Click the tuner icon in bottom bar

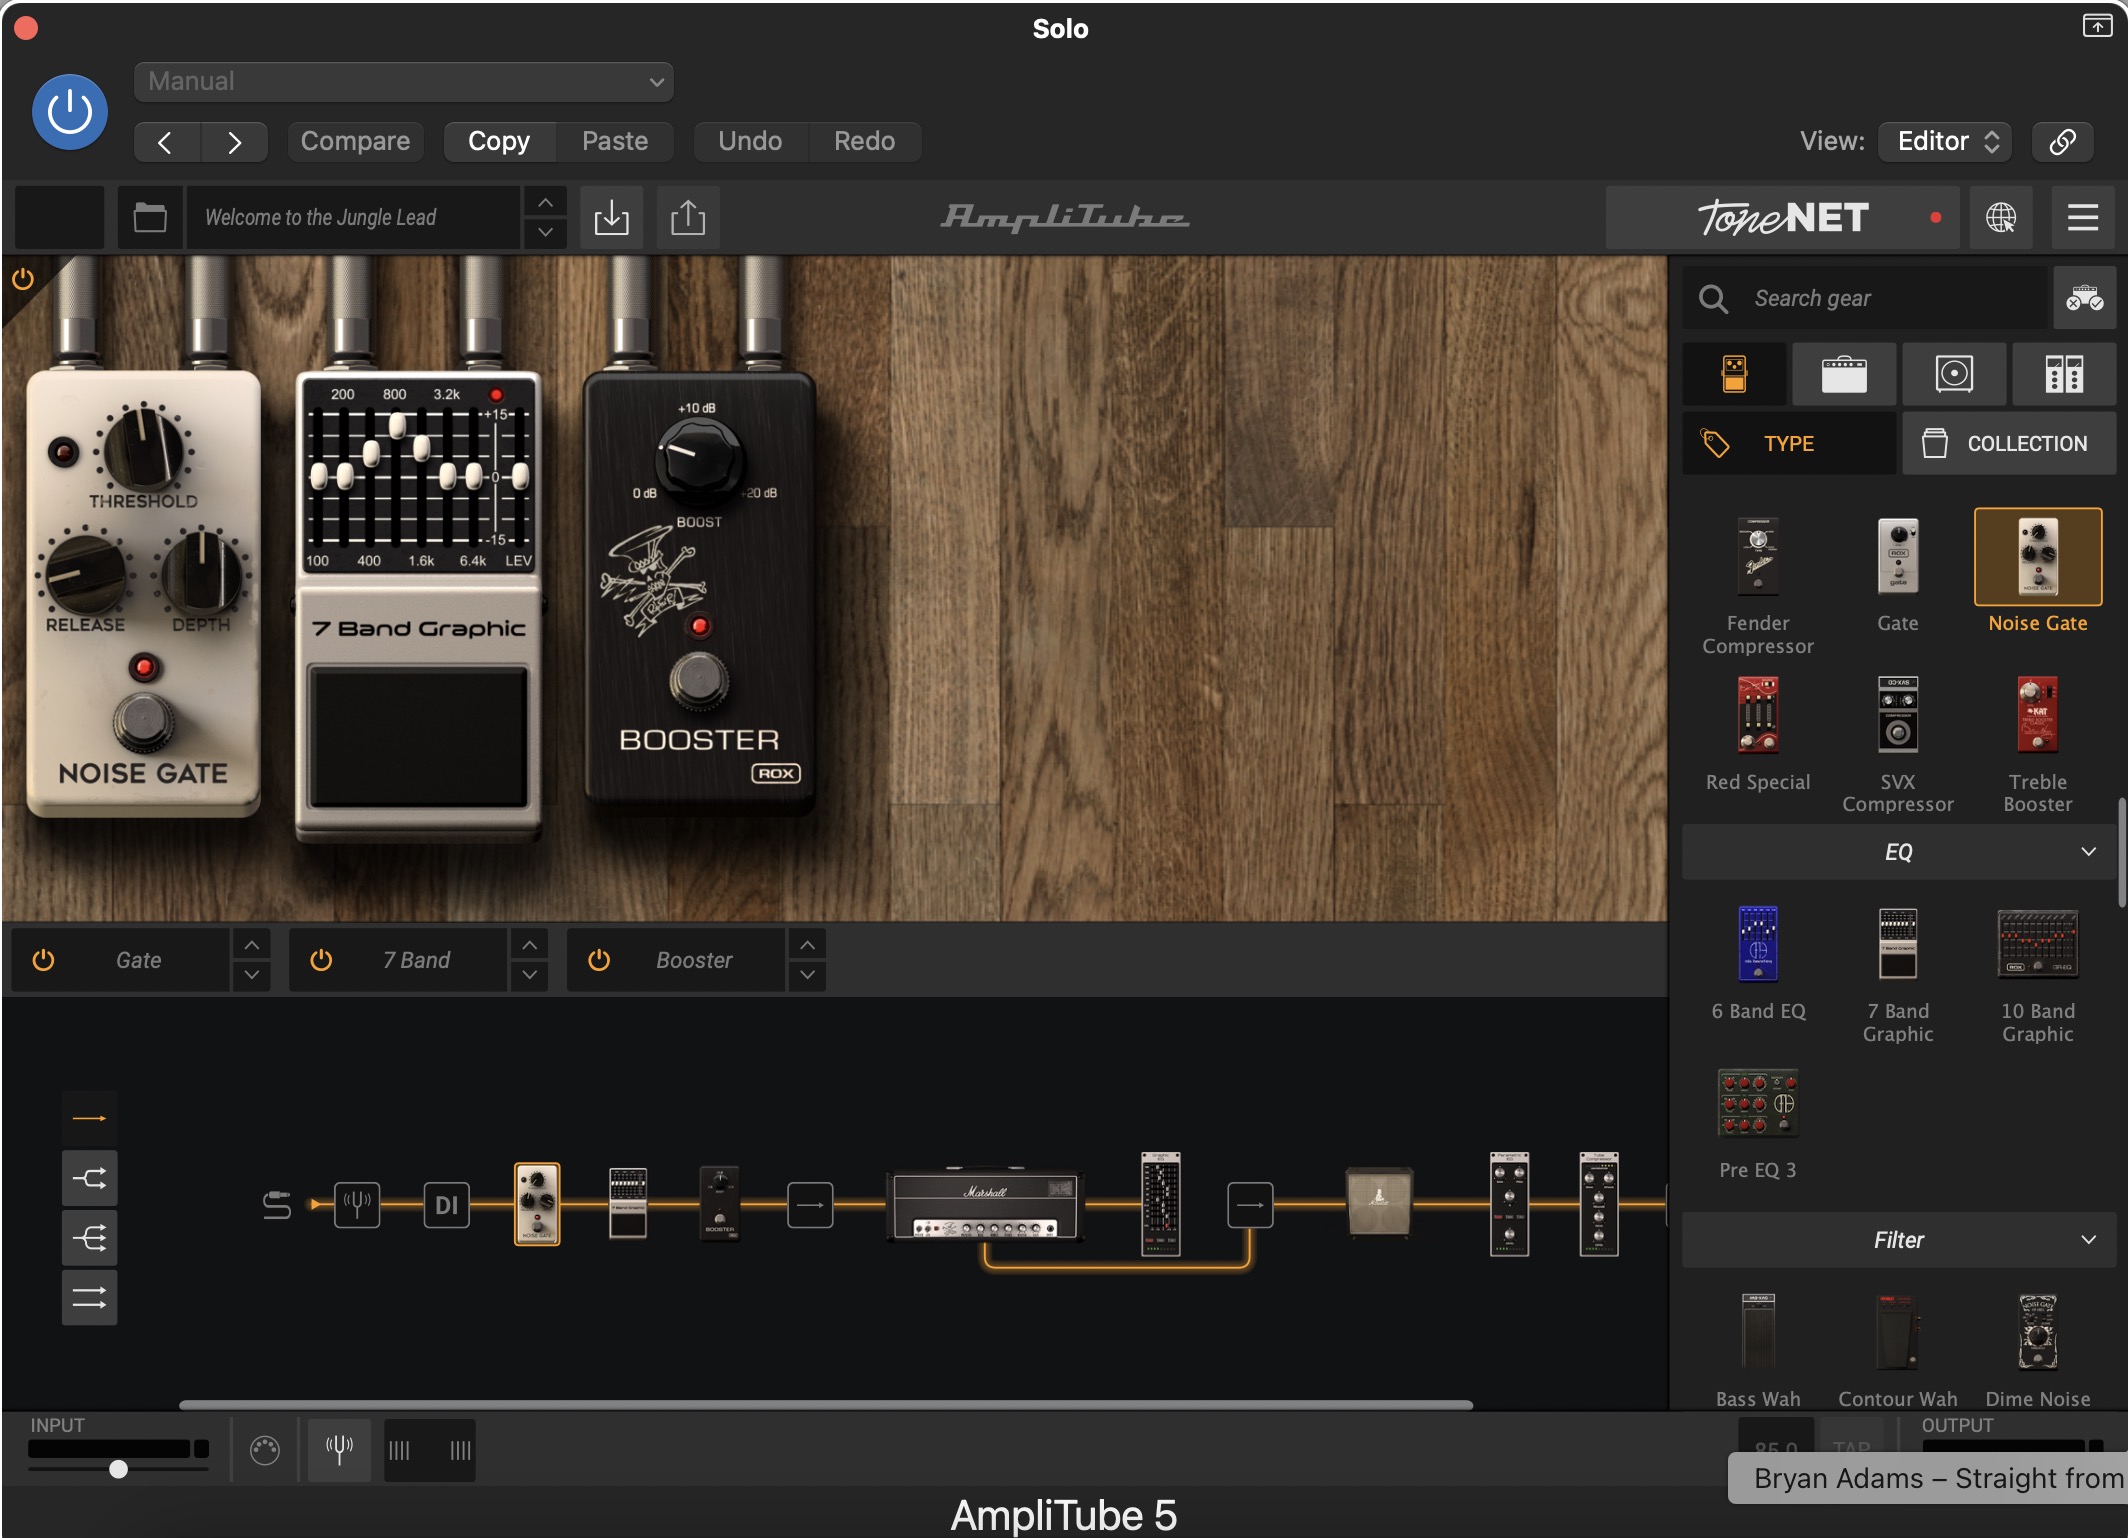click(339, 1450)
